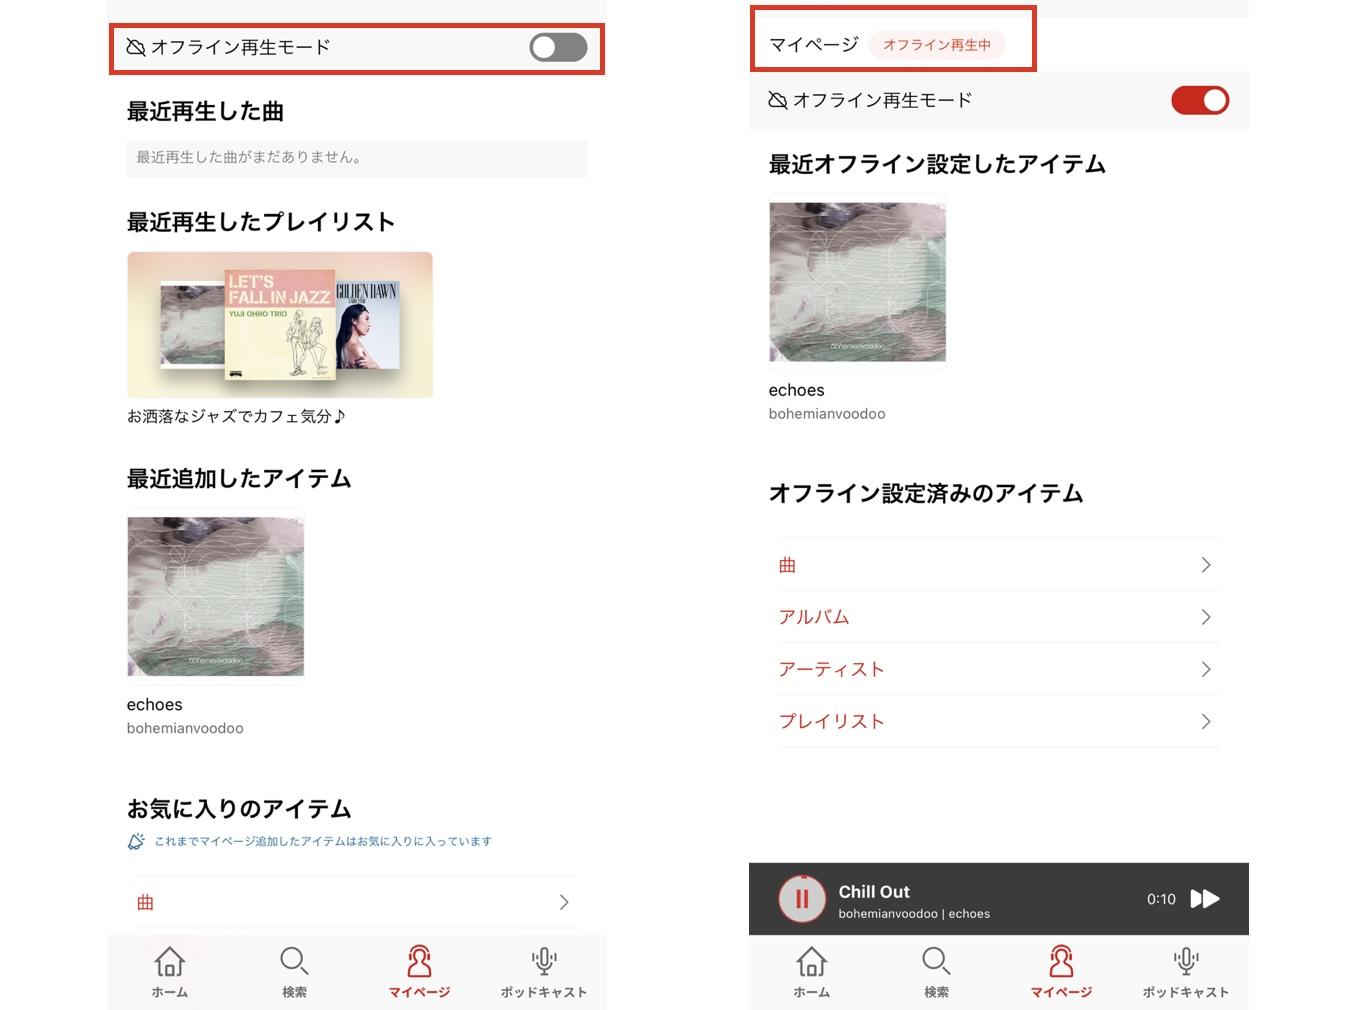Select the offline アーティスト row
Viewport: 1362px width, 1010px height.
[998, 669]
